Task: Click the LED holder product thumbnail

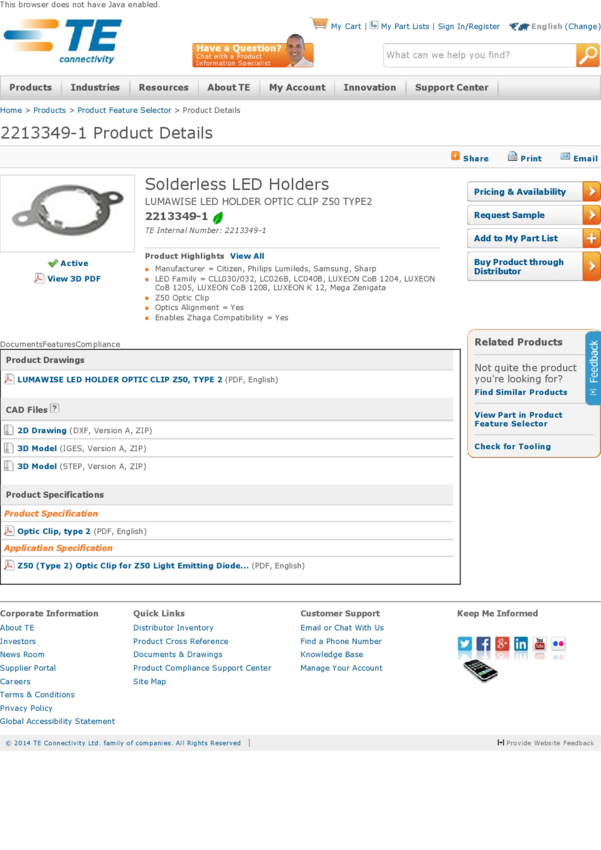Action: (67, 213)
